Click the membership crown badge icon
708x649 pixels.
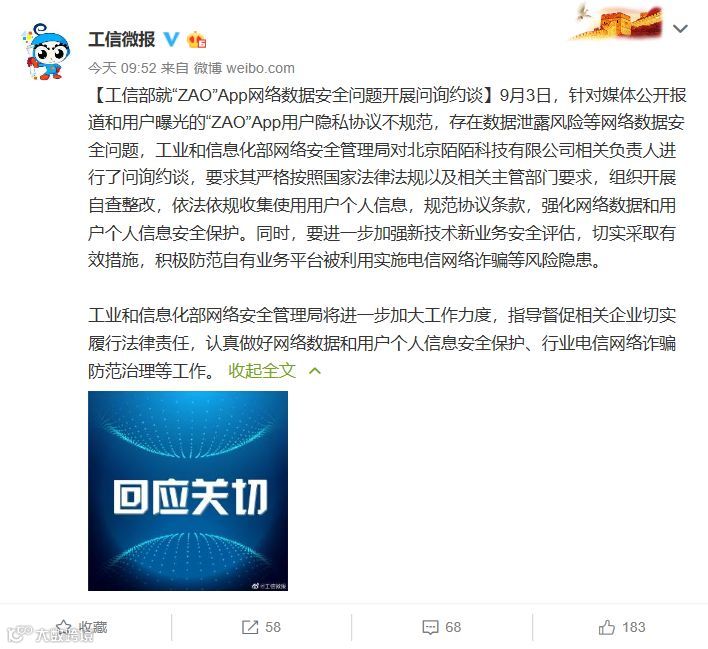tap(196, 40)
